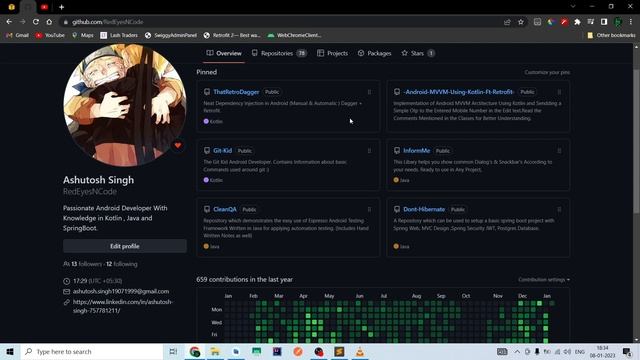The width and height of the screenshot is (640, 360).
Task: Open Android-MVVM-Using-Kotlin-Ft-Retrofit repository
Action: coord(458,92)
